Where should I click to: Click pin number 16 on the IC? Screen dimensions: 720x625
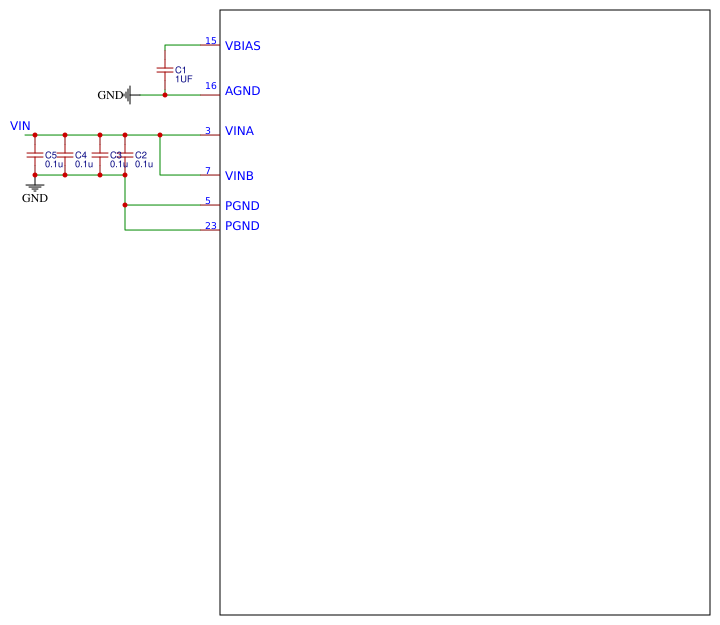(211, 86)
